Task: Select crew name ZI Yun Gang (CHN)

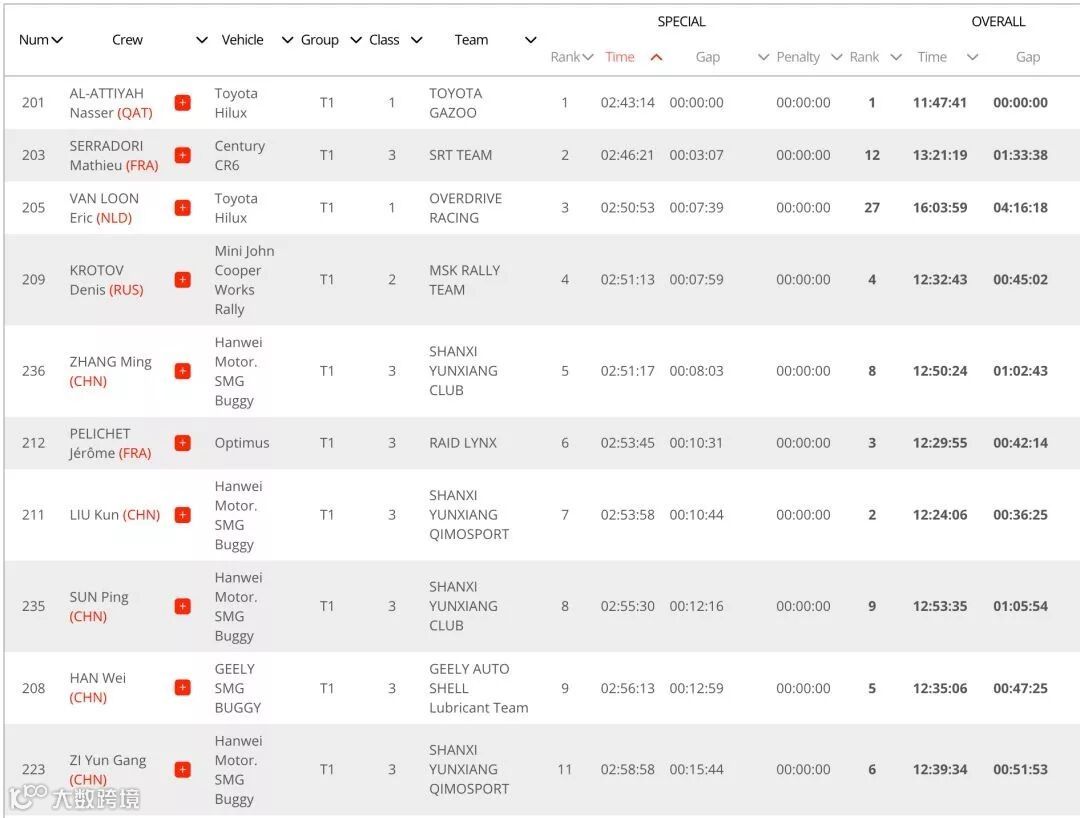Action: tap(107, 769)
